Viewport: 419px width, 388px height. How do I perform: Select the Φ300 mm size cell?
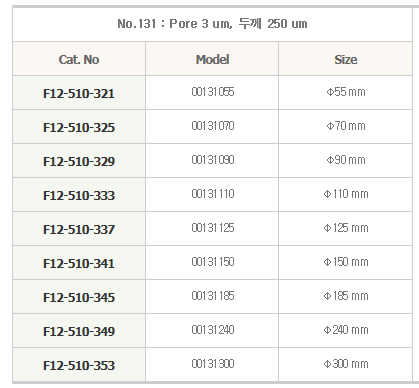[346, 364]
